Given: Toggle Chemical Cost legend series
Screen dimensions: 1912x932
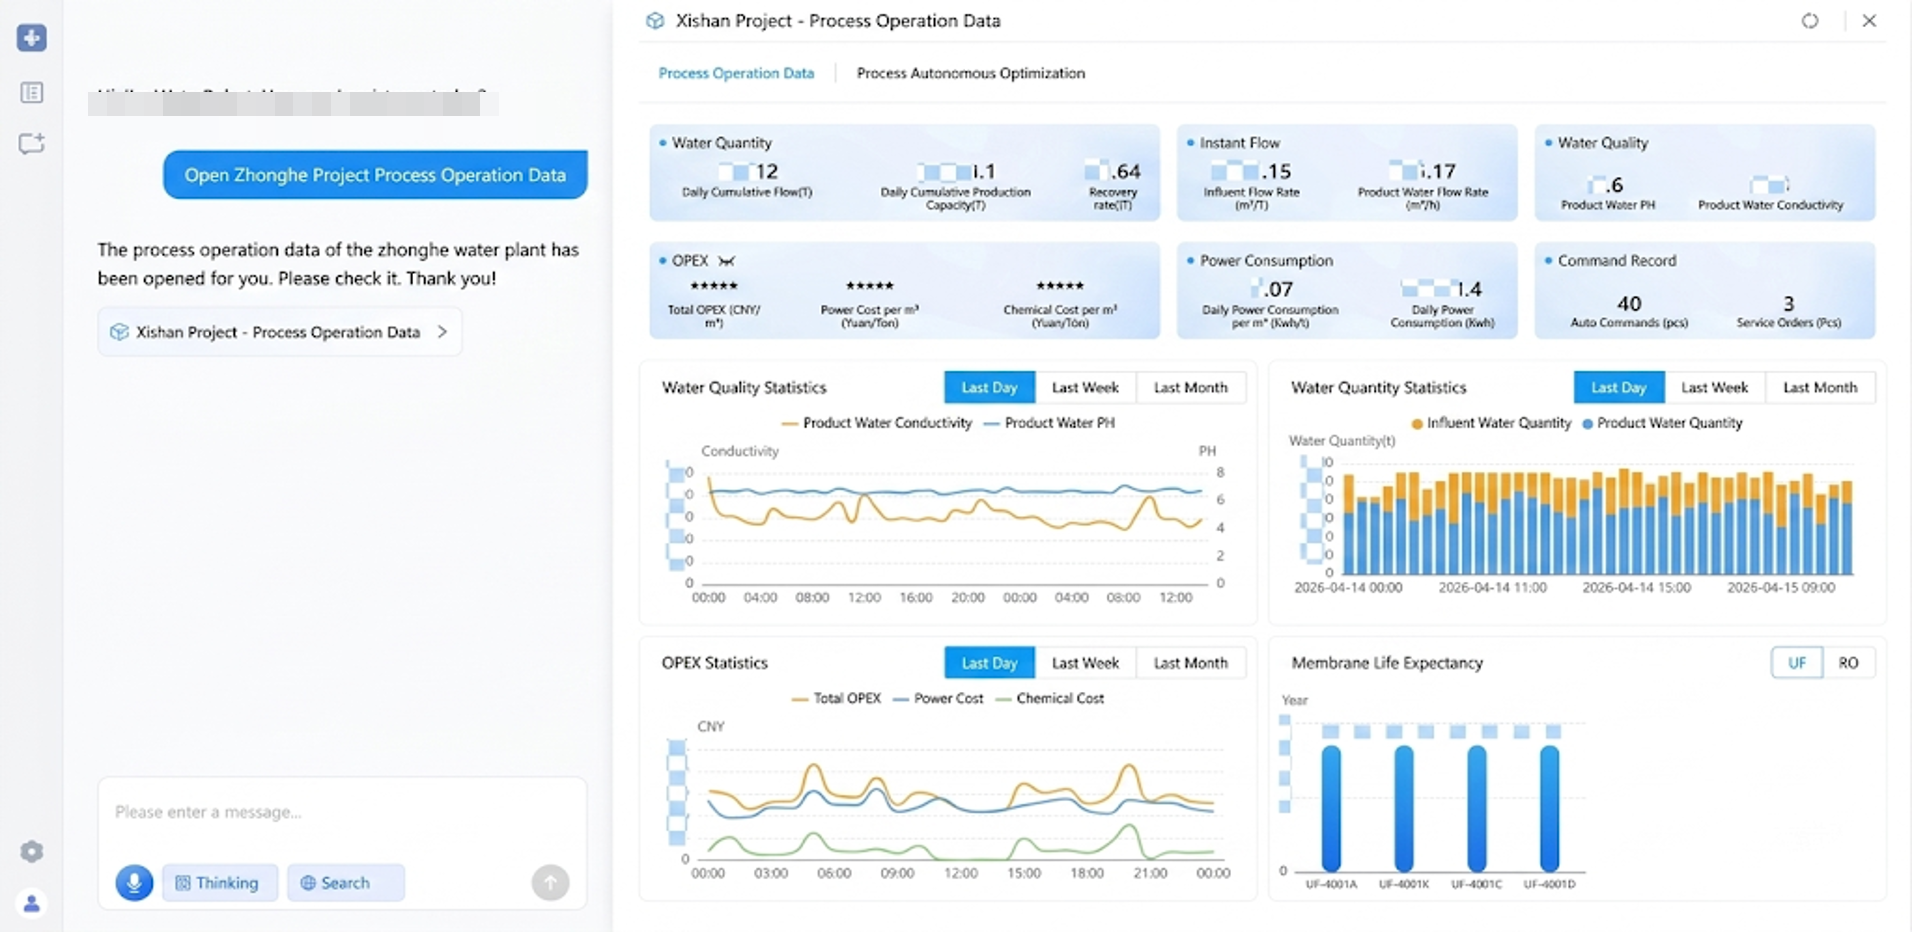Looking at the screenshot, I should pos(1049,699).
